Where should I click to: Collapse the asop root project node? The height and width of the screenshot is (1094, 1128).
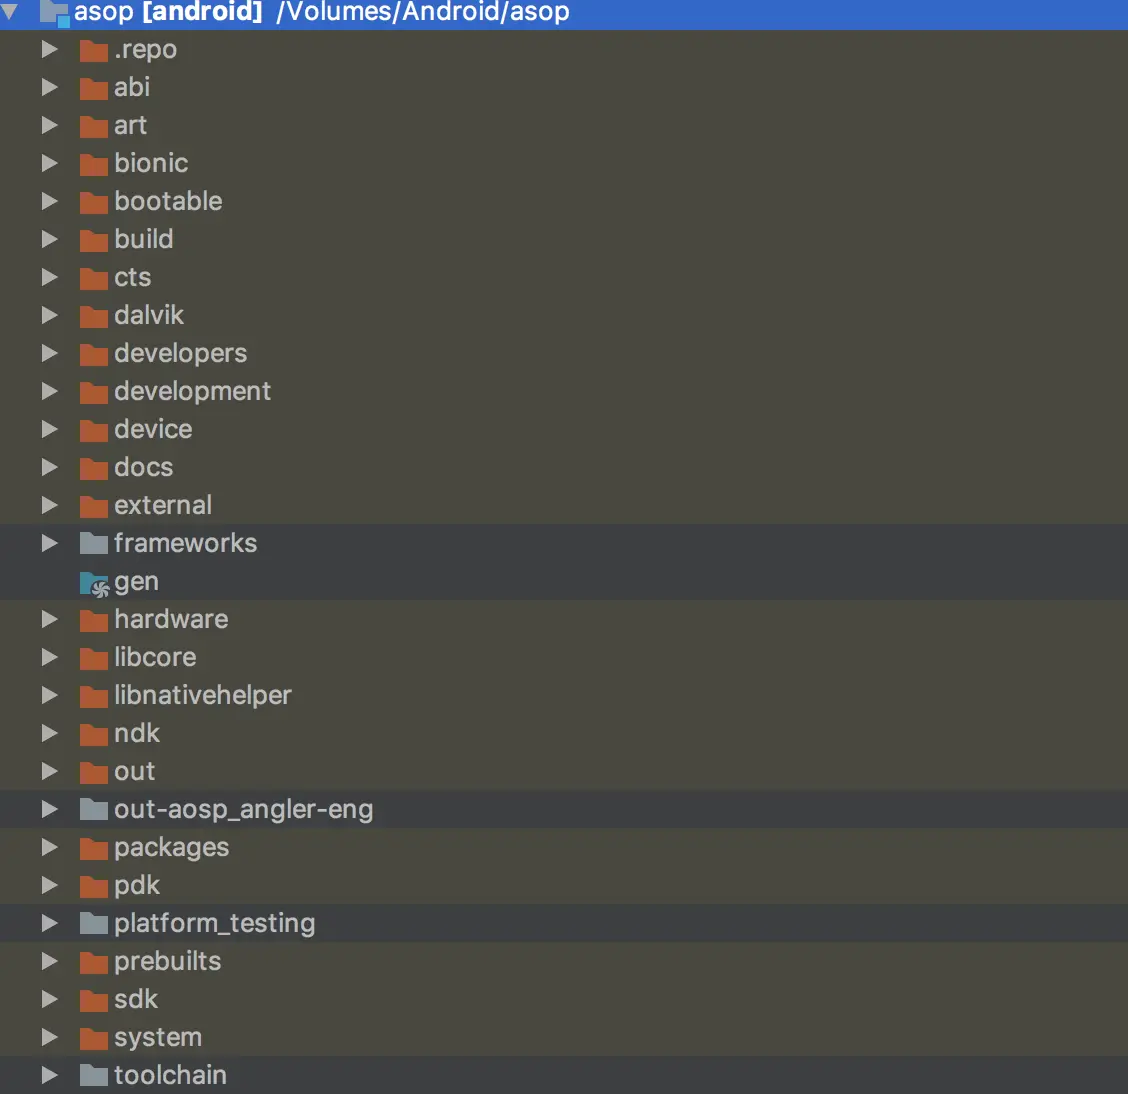pyautogui.click(x=9, y=11)
